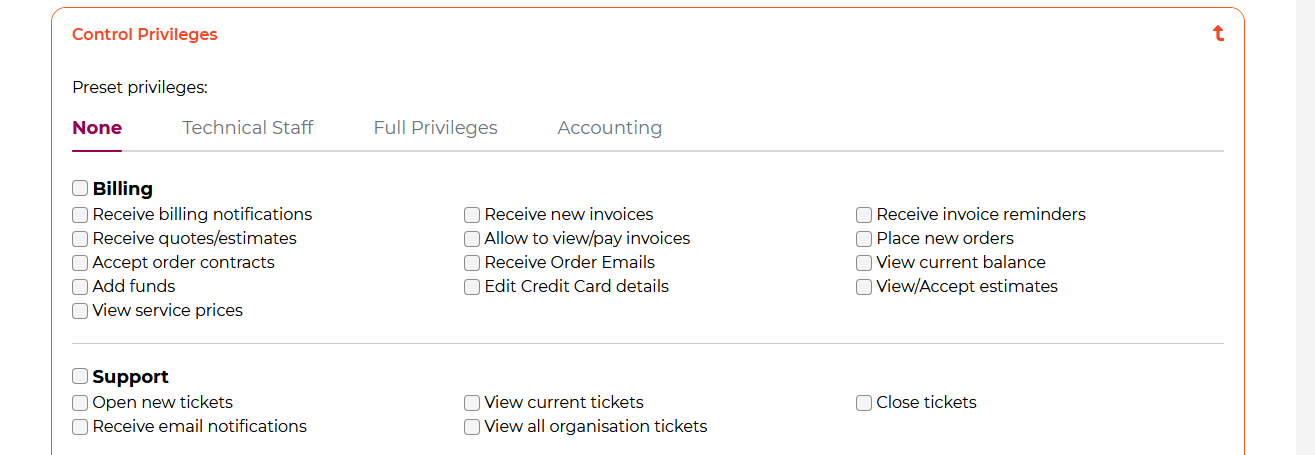Tick Receive new invoices checkbox

(472, 214)
